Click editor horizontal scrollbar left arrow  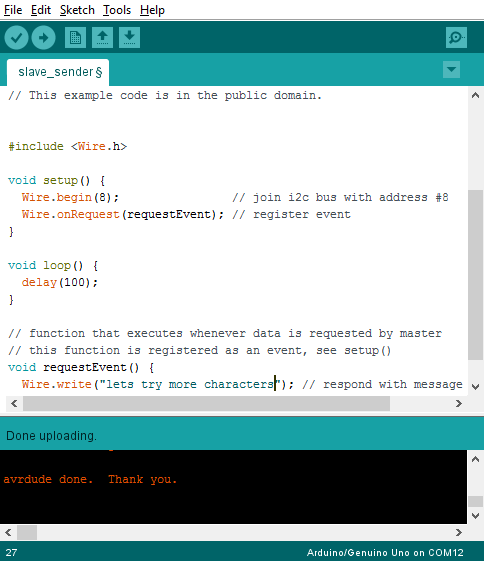click(14, 404)
